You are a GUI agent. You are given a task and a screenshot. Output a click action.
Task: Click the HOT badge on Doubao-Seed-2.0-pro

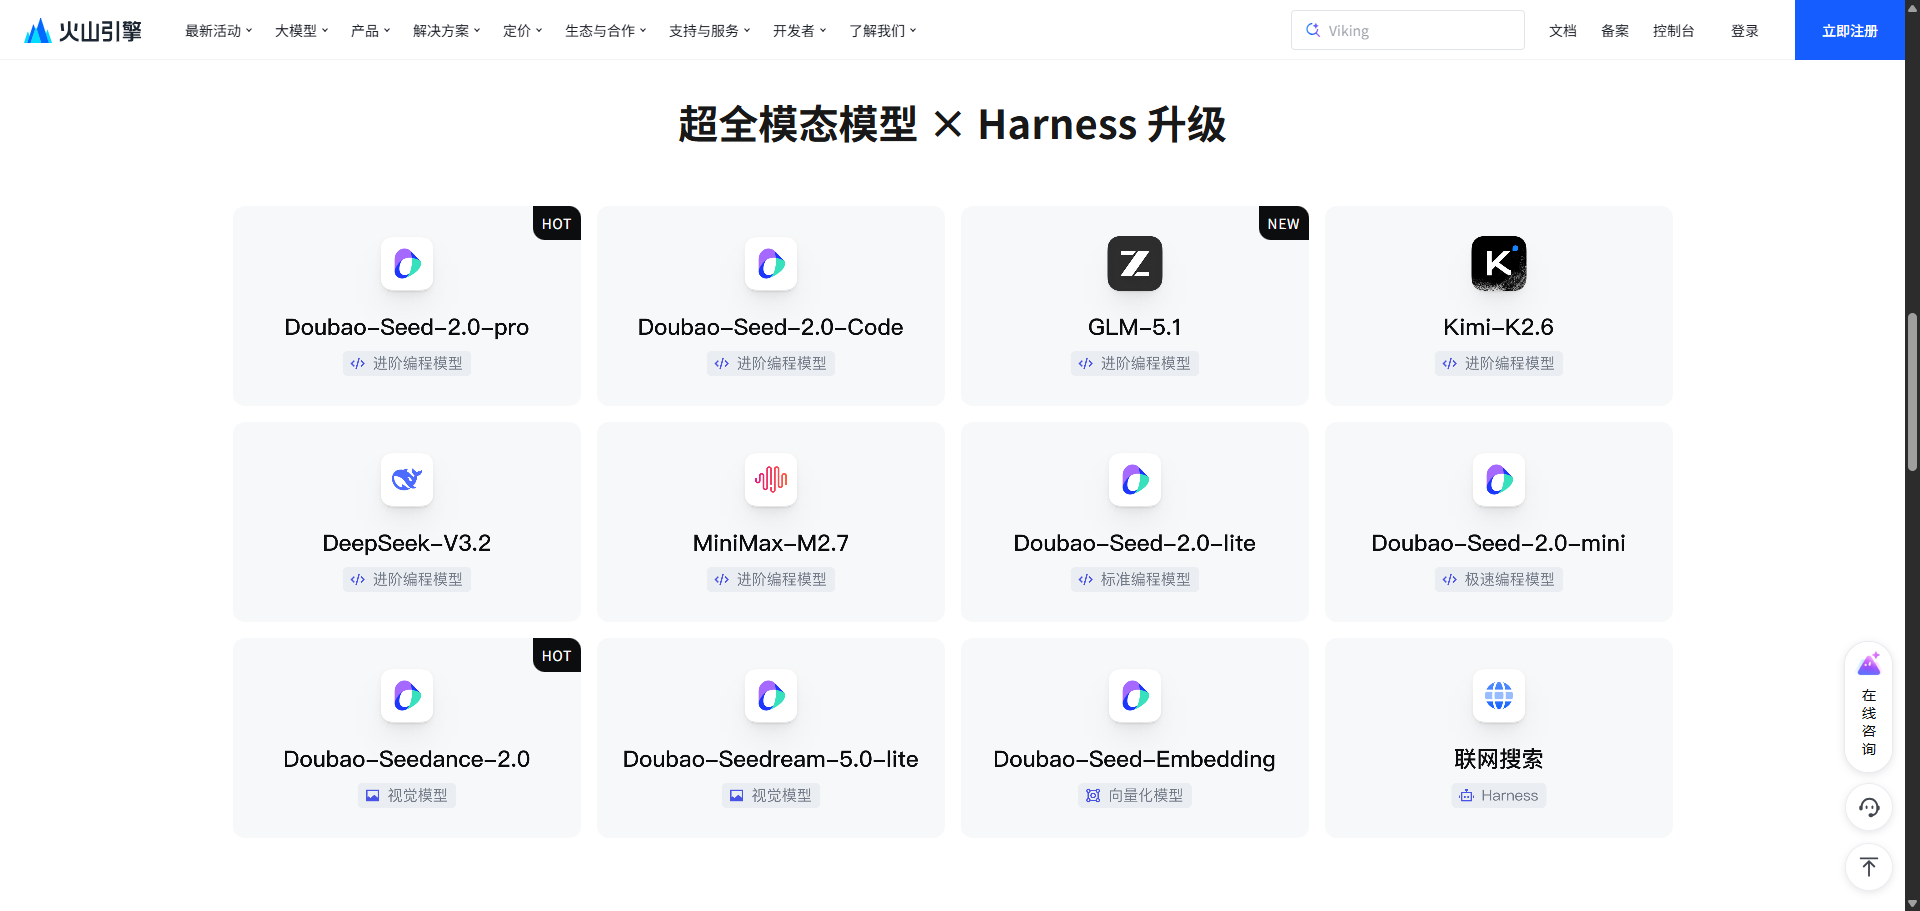pyautogui.click(x=557, y=224)
